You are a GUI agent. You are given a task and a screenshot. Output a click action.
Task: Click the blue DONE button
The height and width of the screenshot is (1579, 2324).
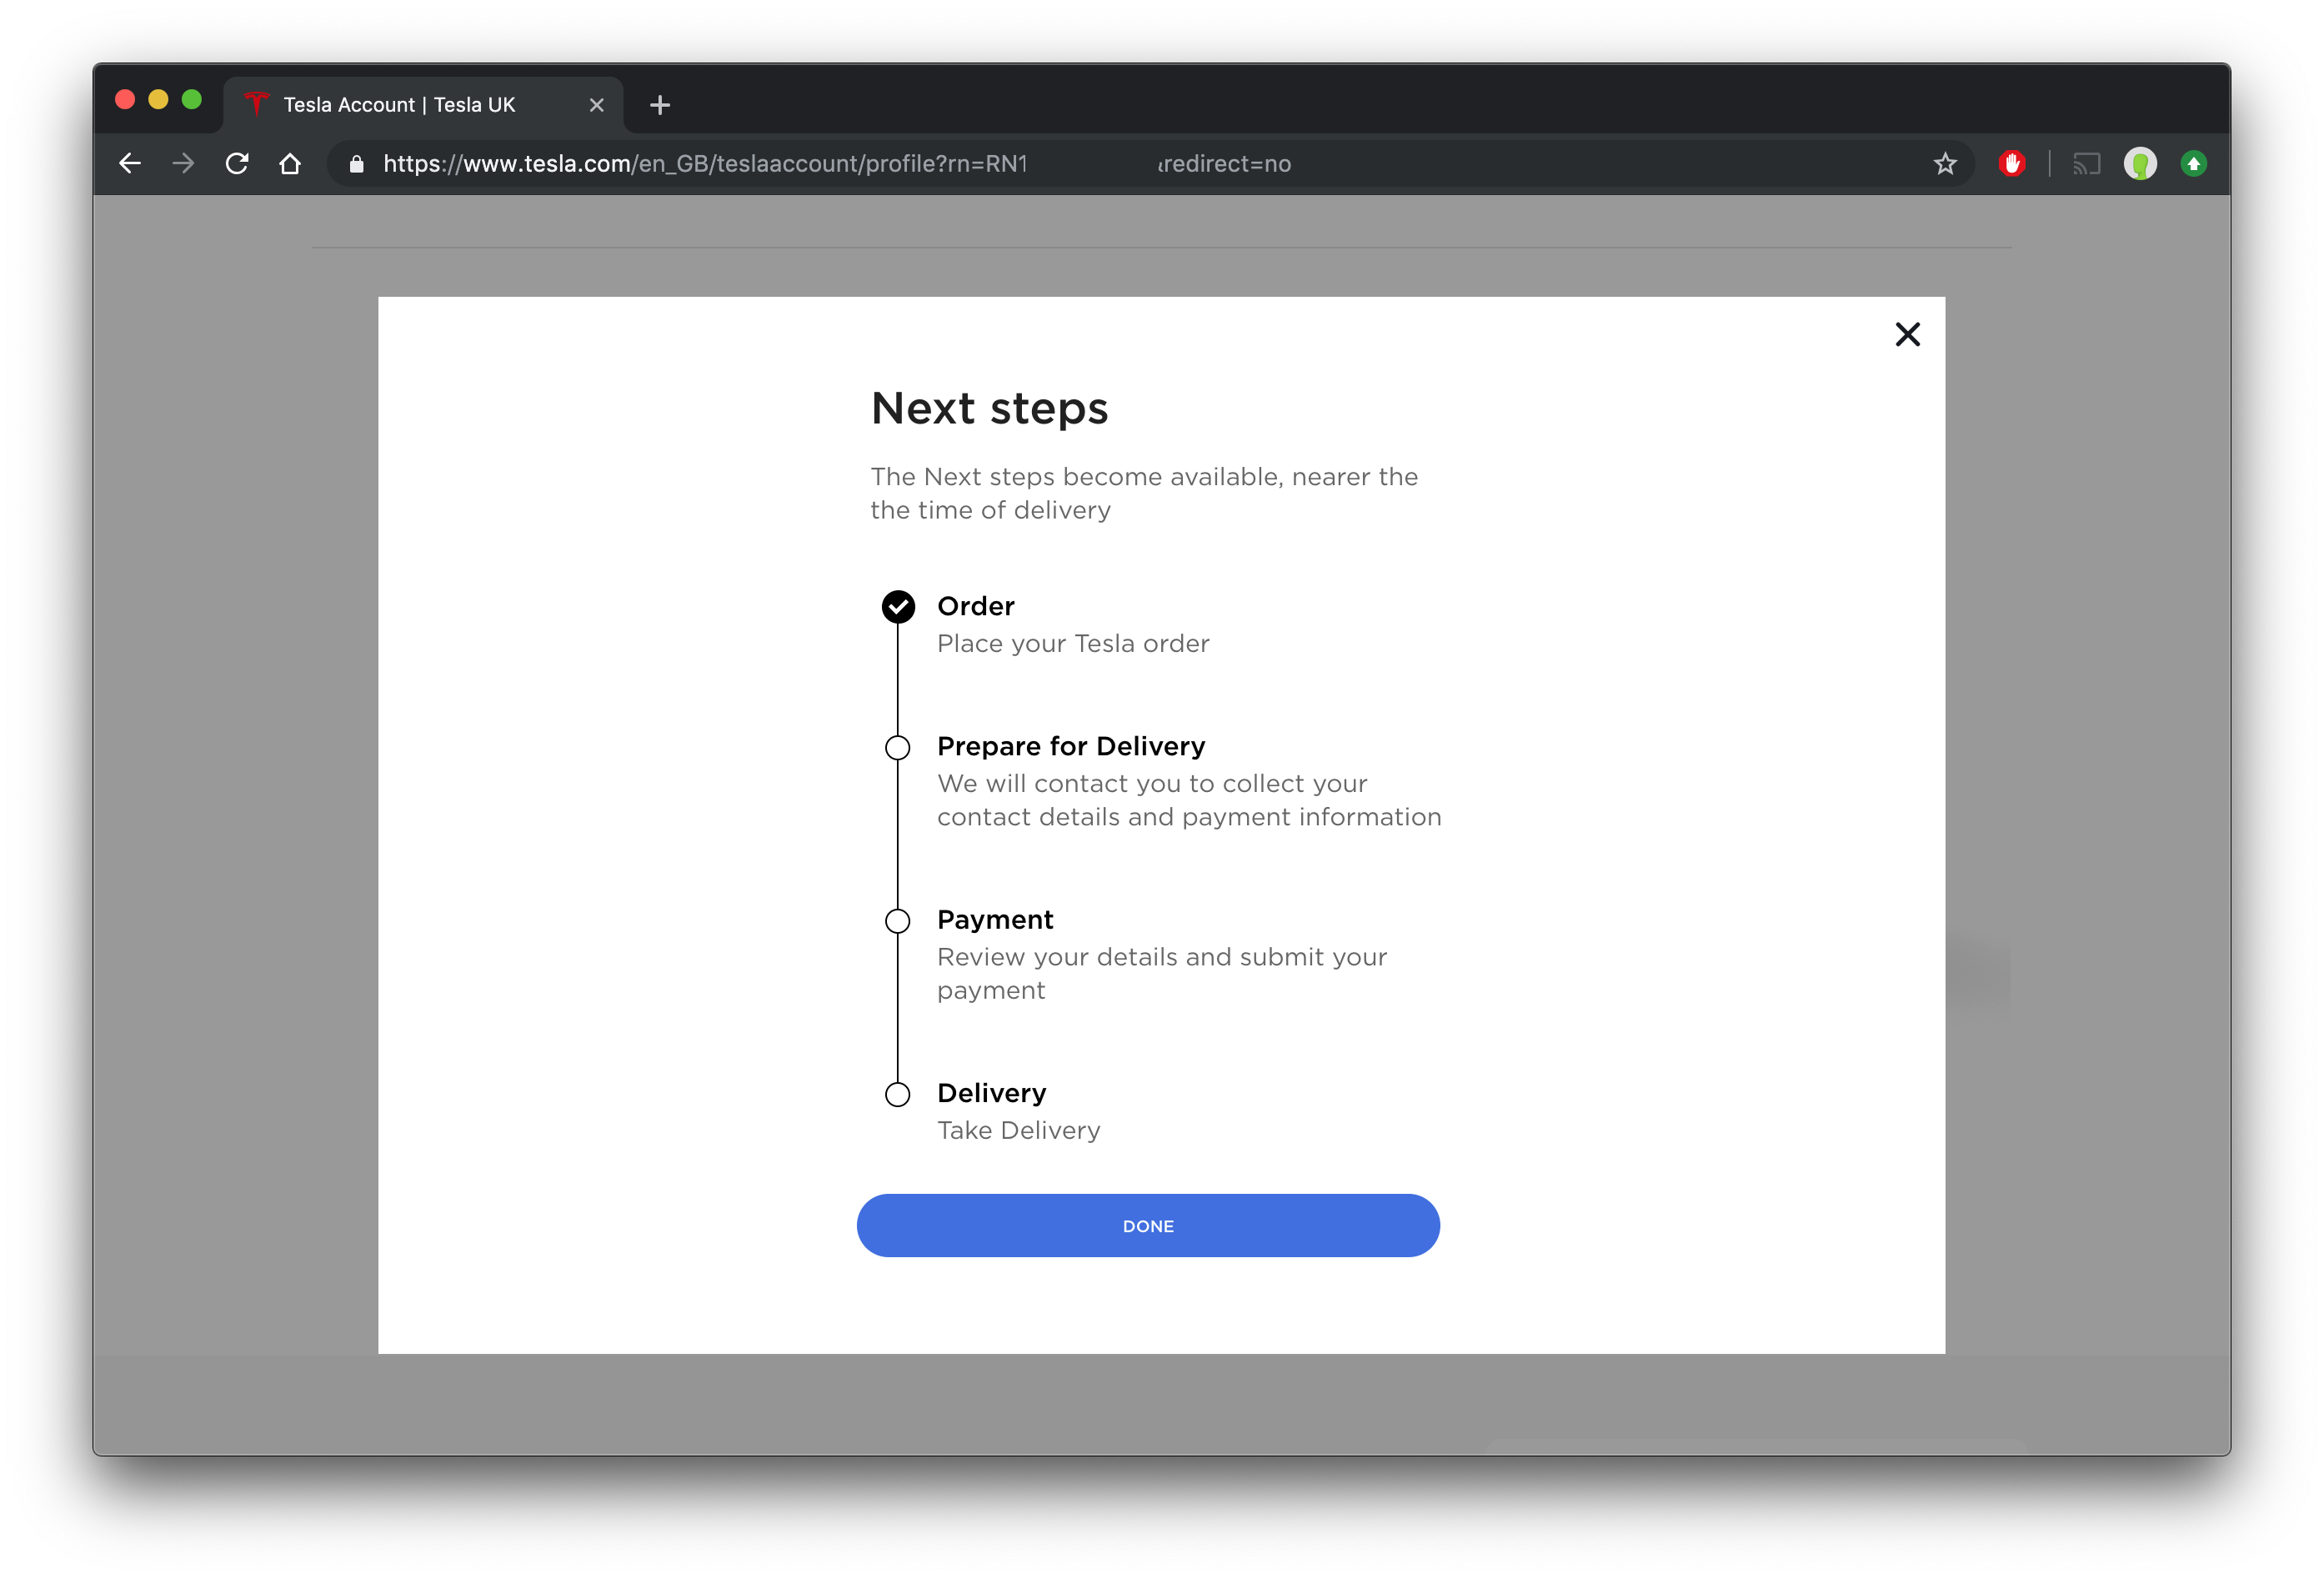pyautogui.click(x=1148, y=1225)
